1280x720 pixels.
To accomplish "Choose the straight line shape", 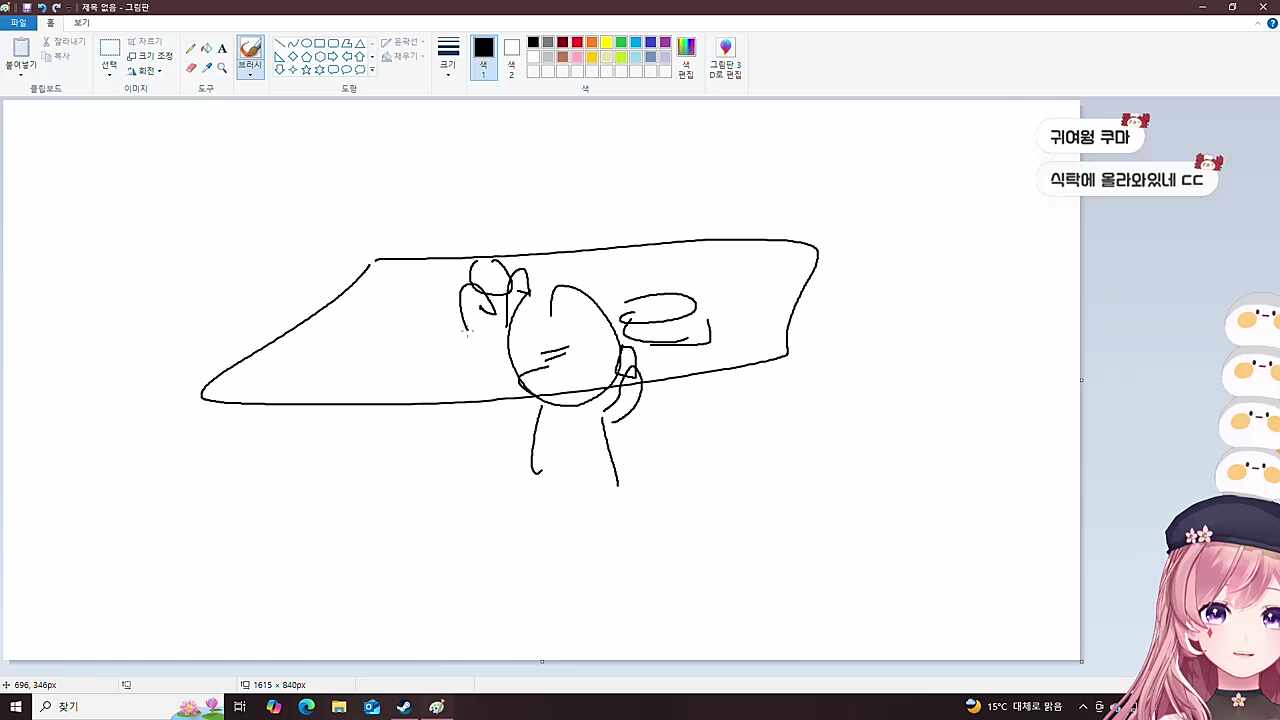I will point(279,44).
